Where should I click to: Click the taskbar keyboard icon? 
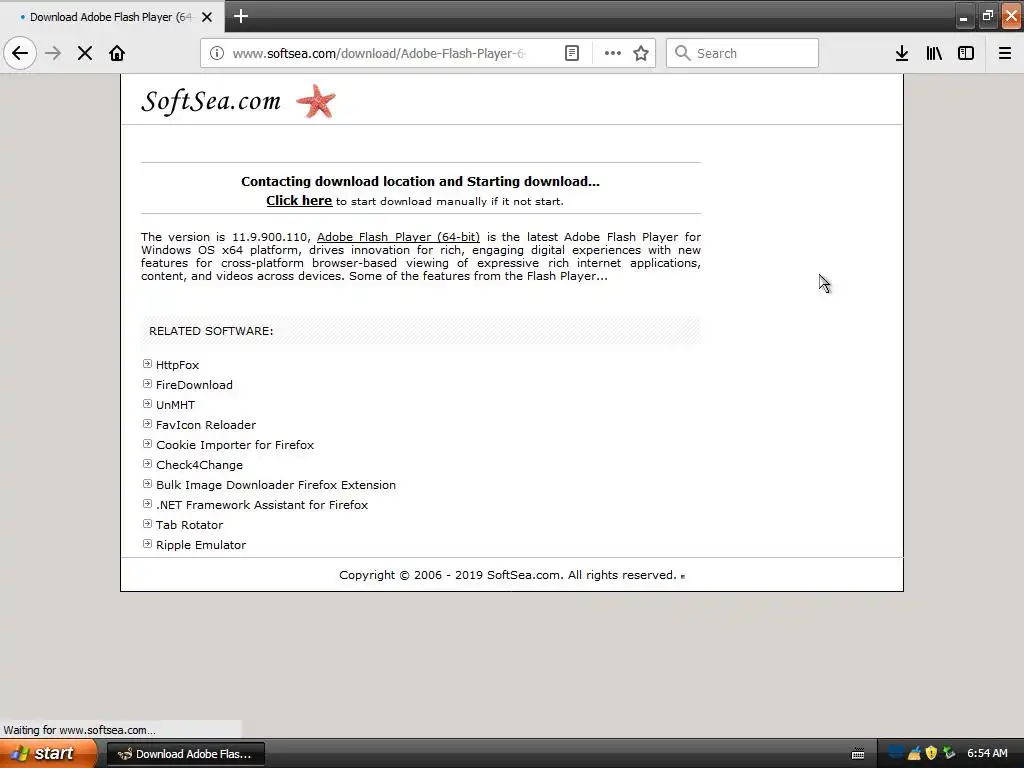click(x=858, y=754)
